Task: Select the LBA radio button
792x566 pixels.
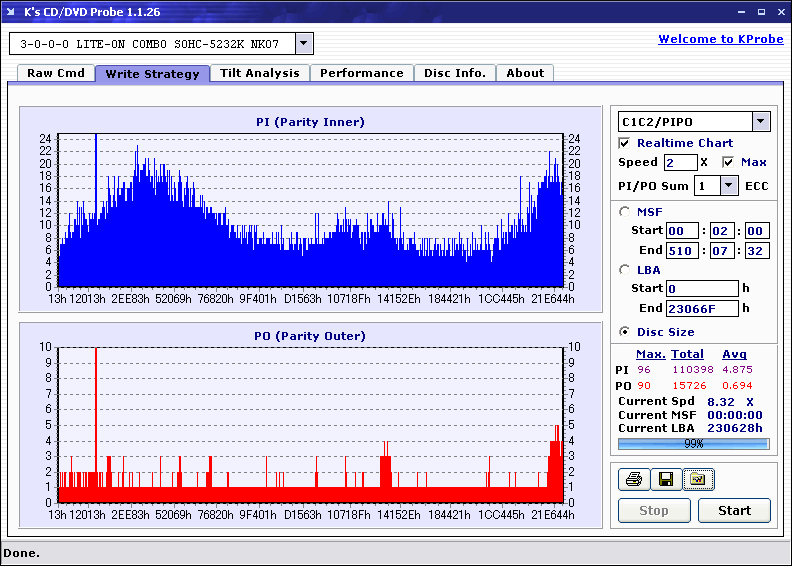Action: coord(625,269)
